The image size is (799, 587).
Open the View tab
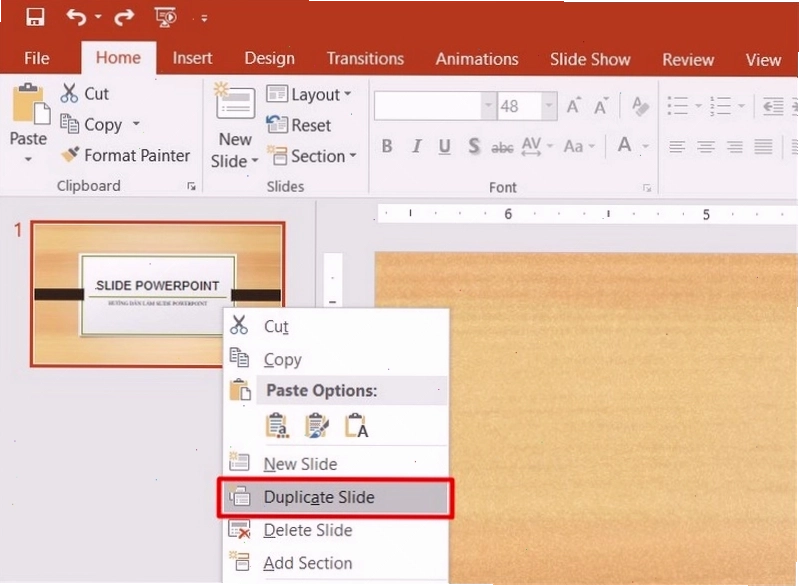click(763, 60)
